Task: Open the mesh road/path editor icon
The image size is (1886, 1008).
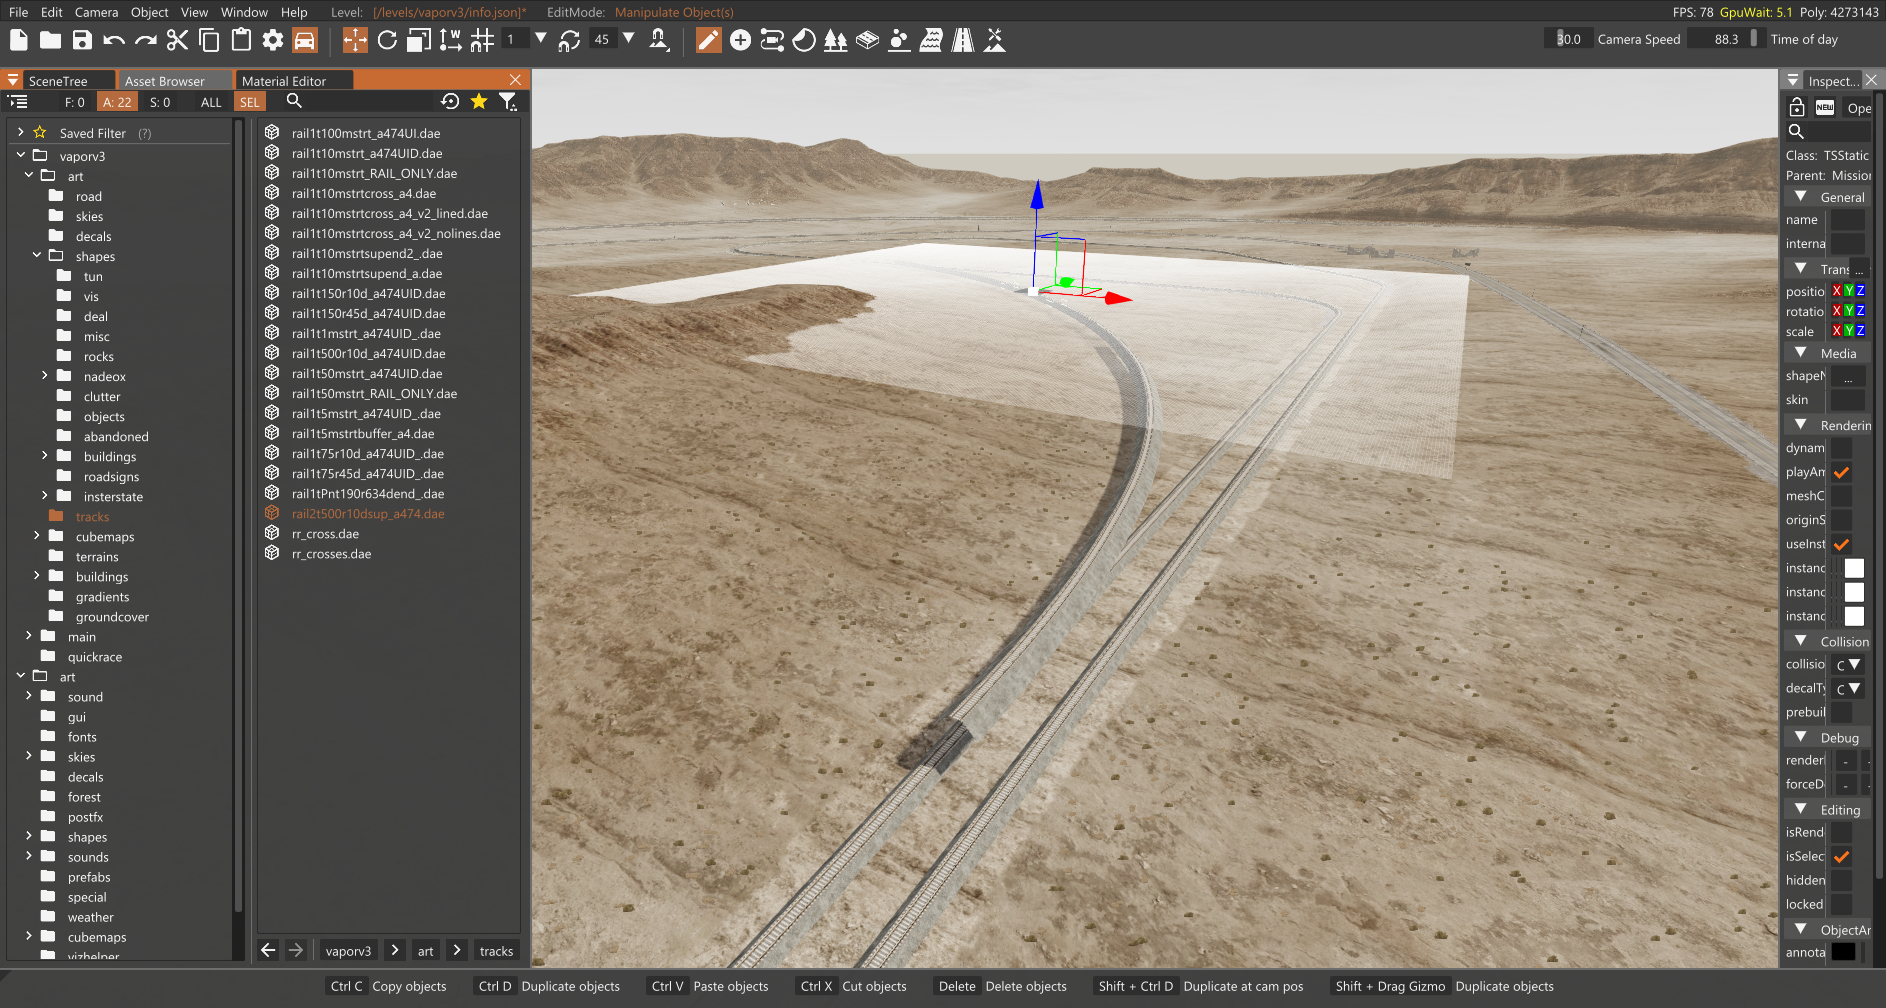Action: point(772,40)
